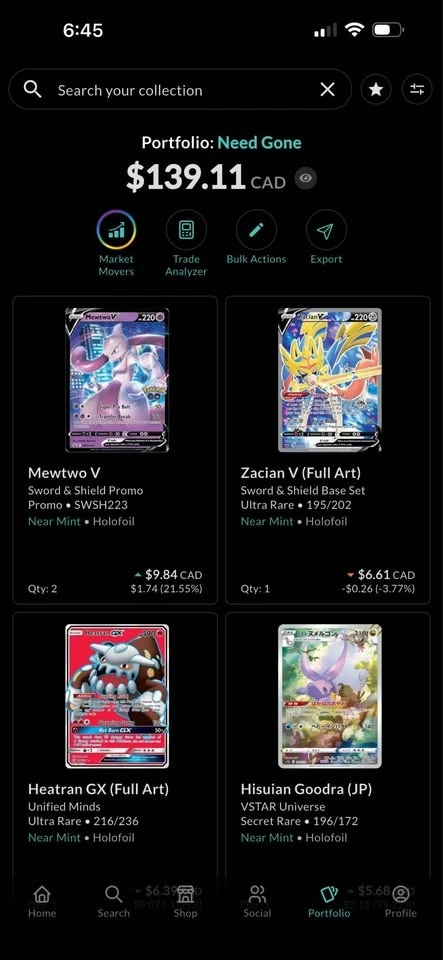Open favorites with the star icon

(x=376, y=90)
